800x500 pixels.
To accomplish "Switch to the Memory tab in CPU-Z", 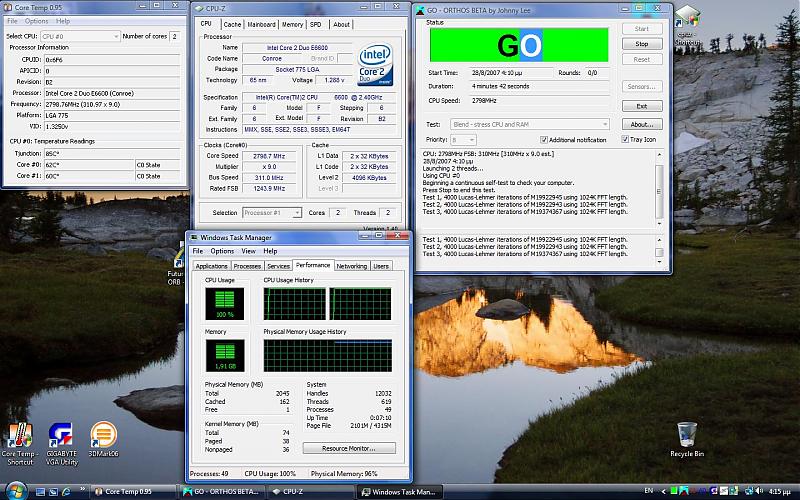I will pyautogui.click(x=292, y=24).
